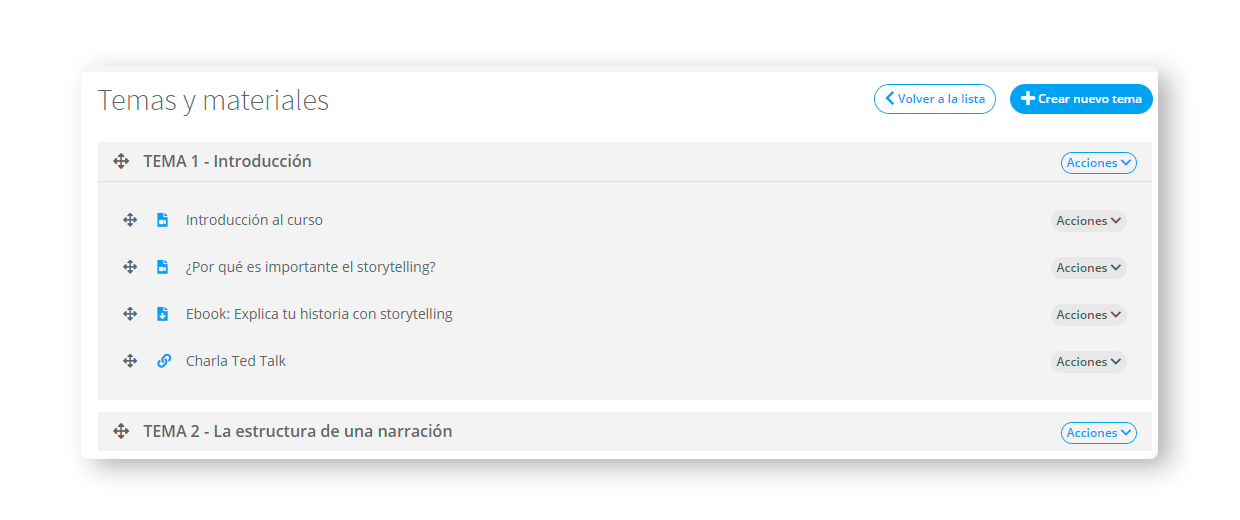The width and height of the screenshot is (1240, 520).
Task: Click the Volver a la lista button
Action: click(935, 99)
